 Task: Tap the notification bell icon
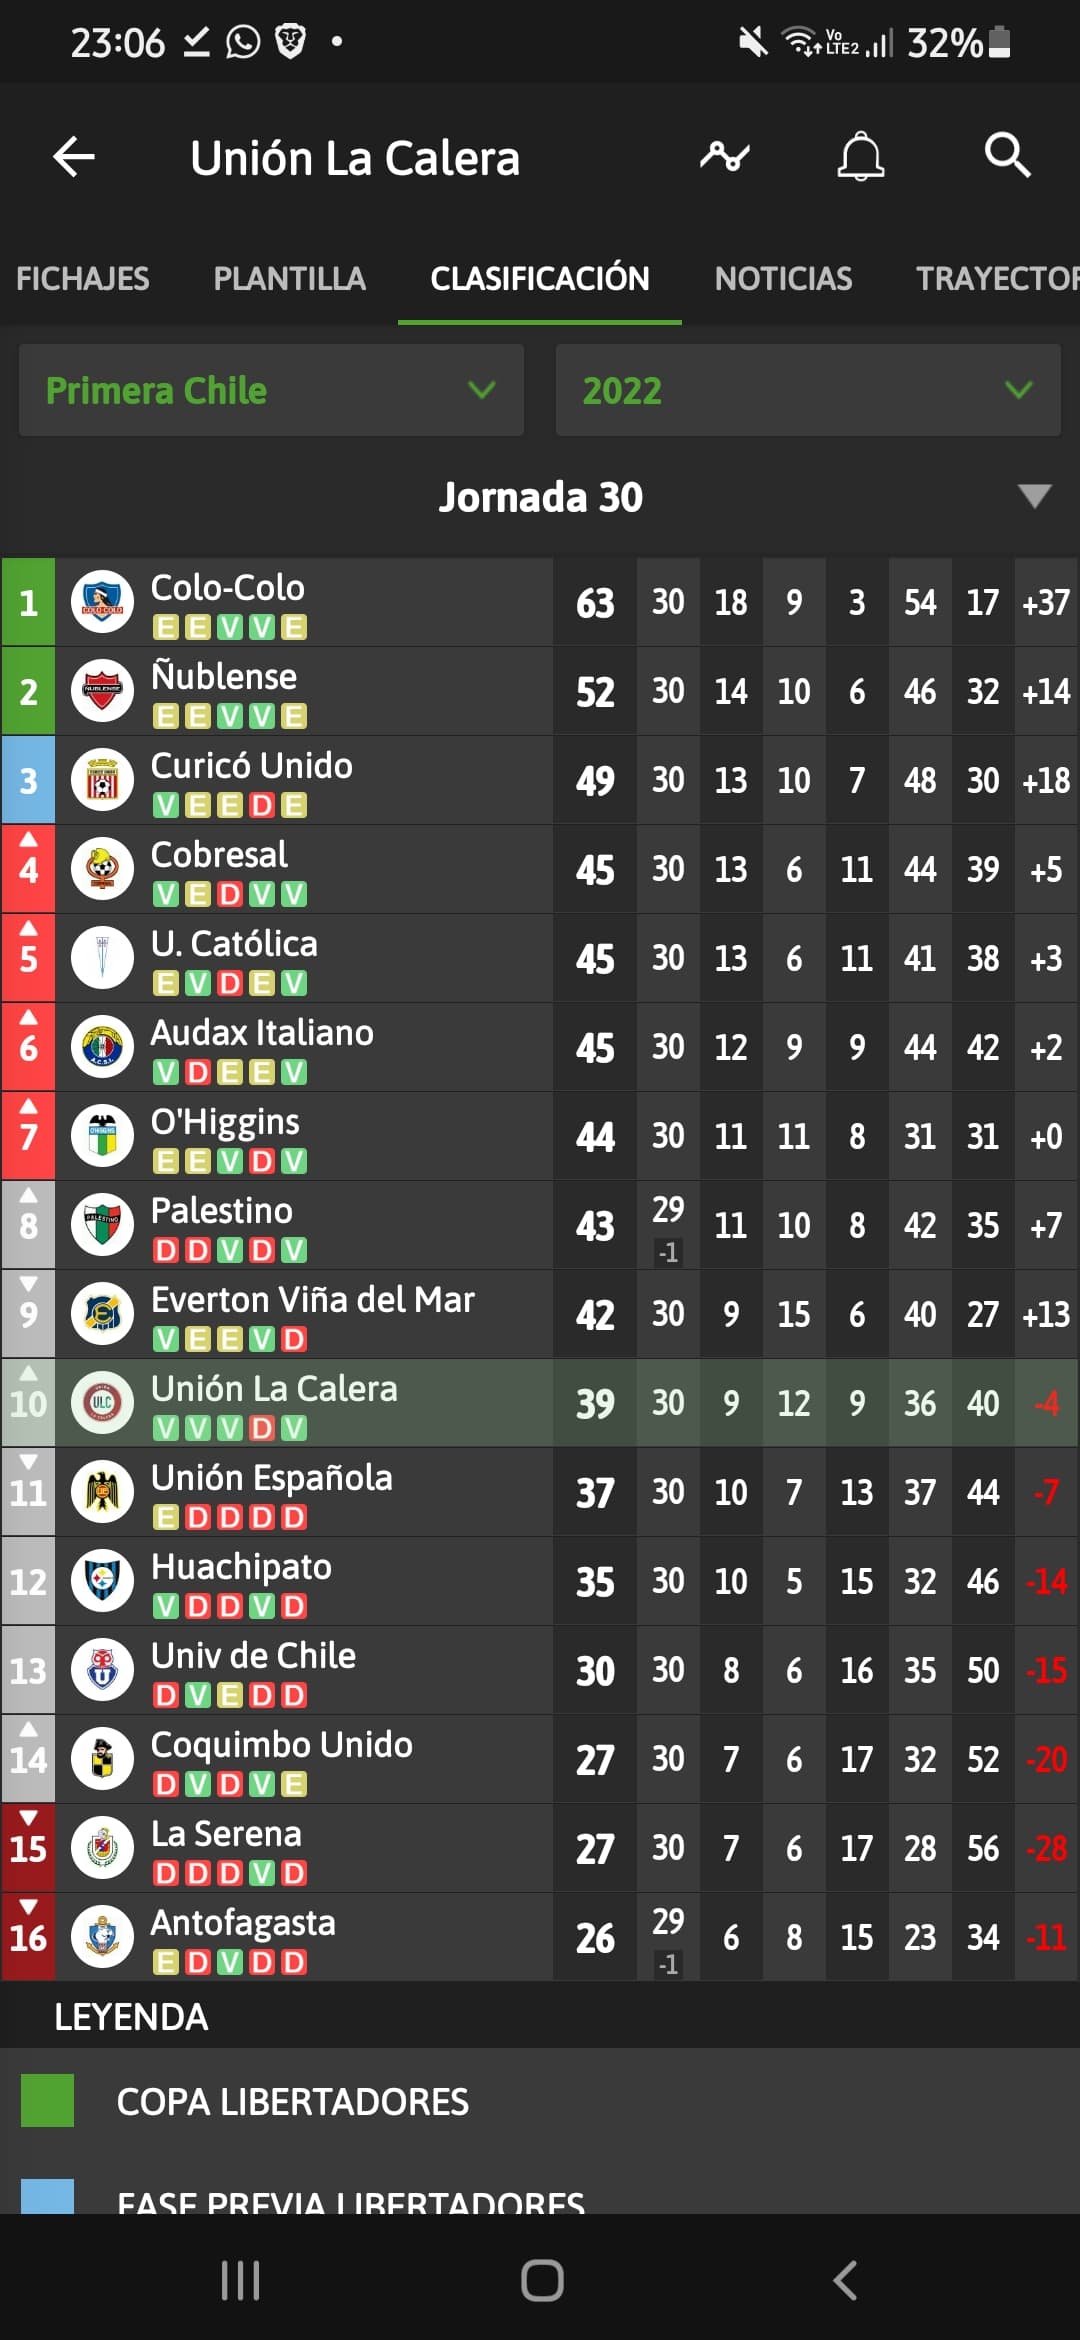point(861,156)
